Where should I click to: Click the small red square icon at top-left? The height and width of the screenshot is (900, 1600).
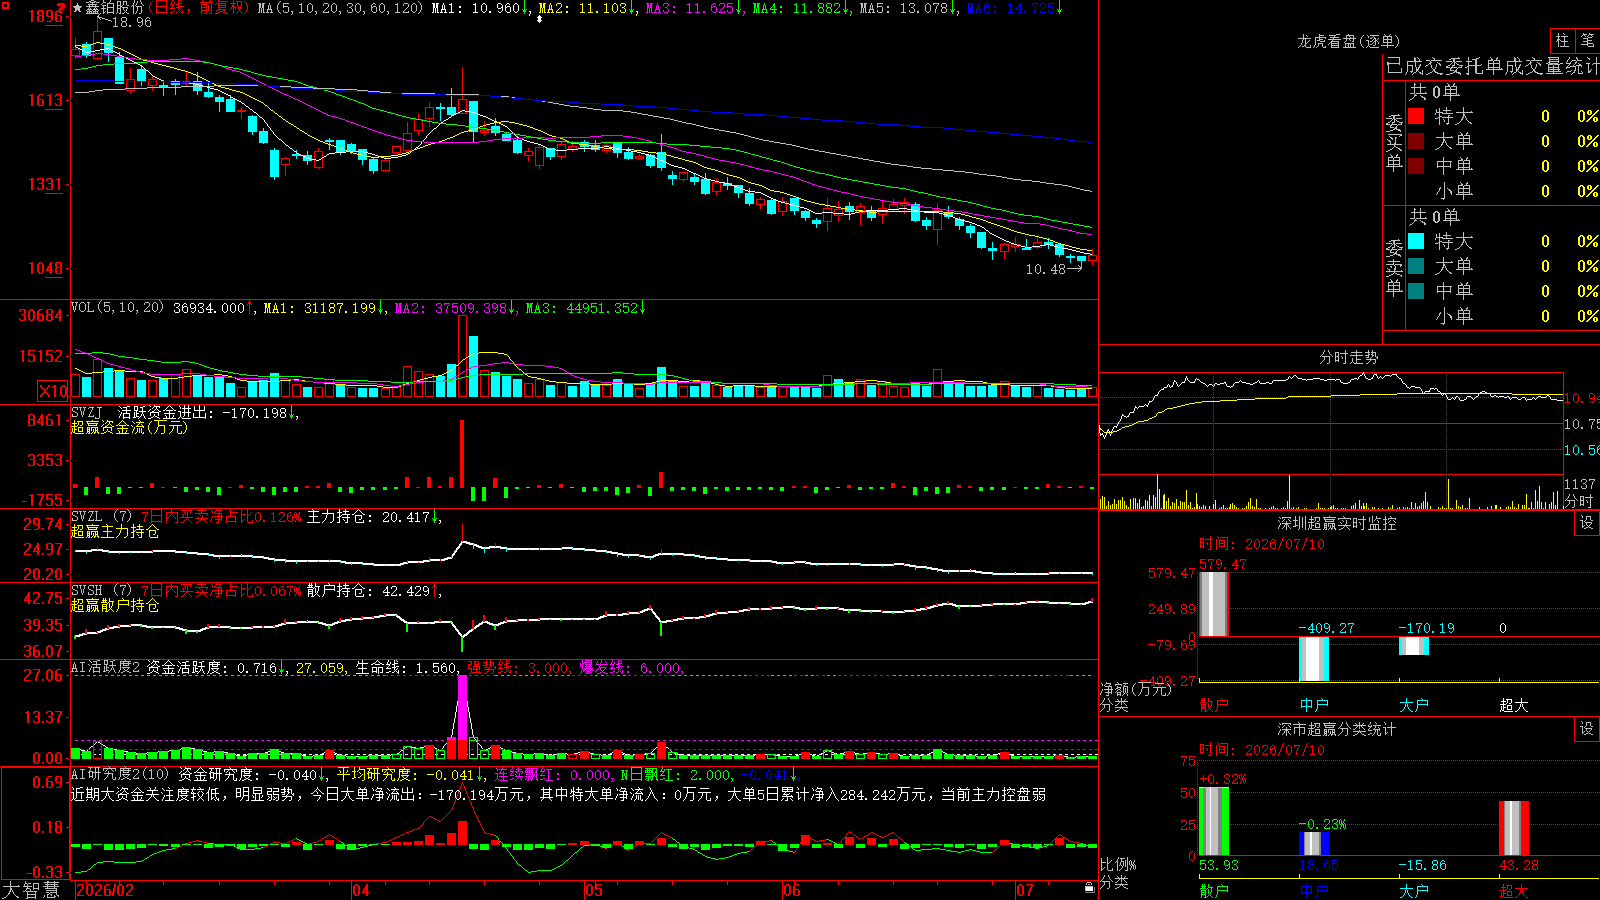pos(4,4)
